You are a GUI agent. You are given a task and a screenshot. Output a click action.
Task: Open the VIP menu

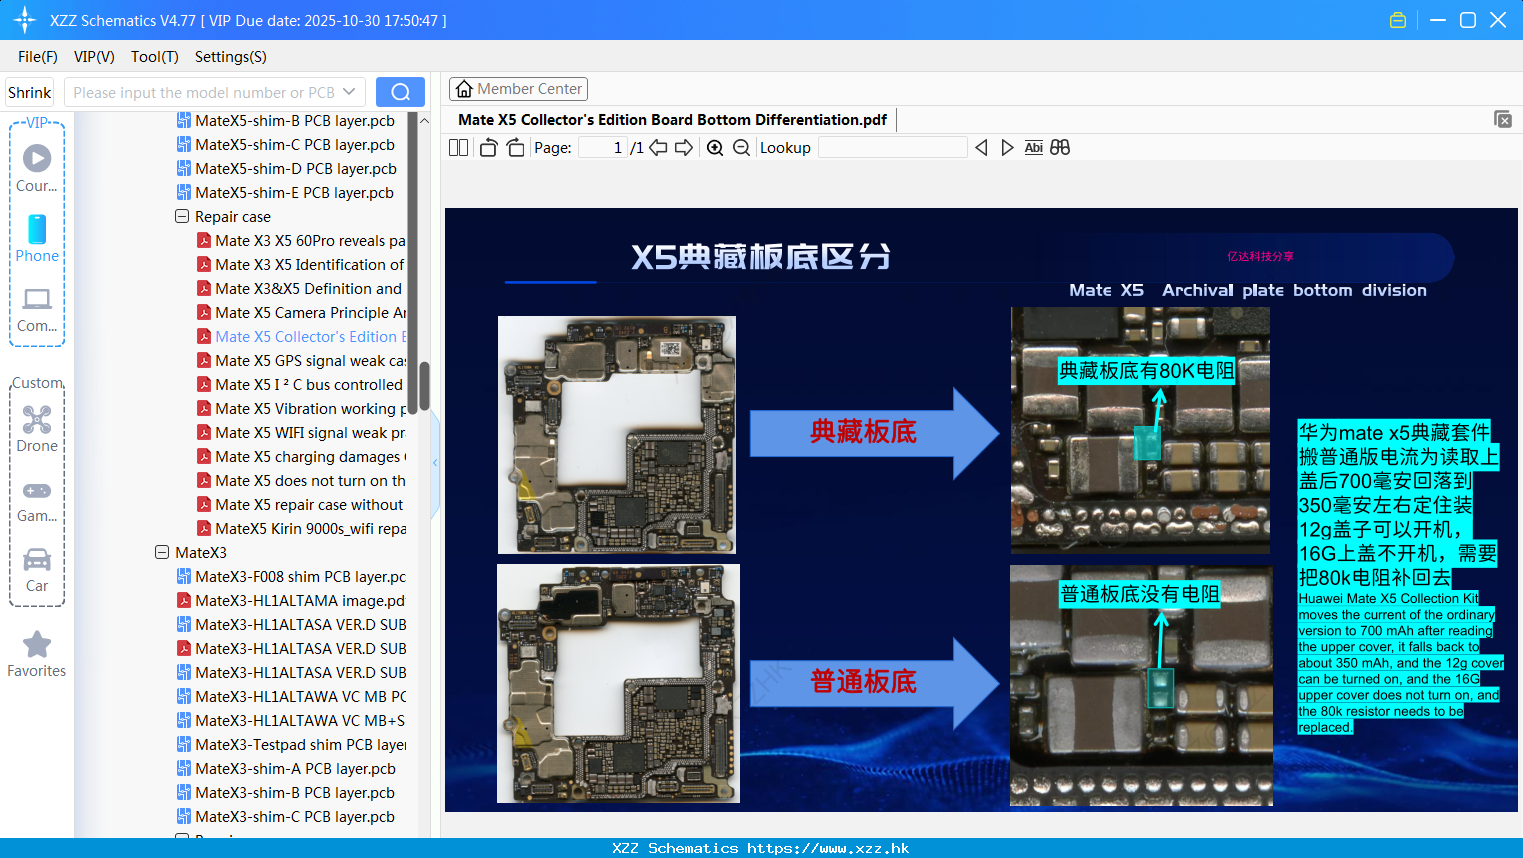pyautogui.click(x=94, y=57)
